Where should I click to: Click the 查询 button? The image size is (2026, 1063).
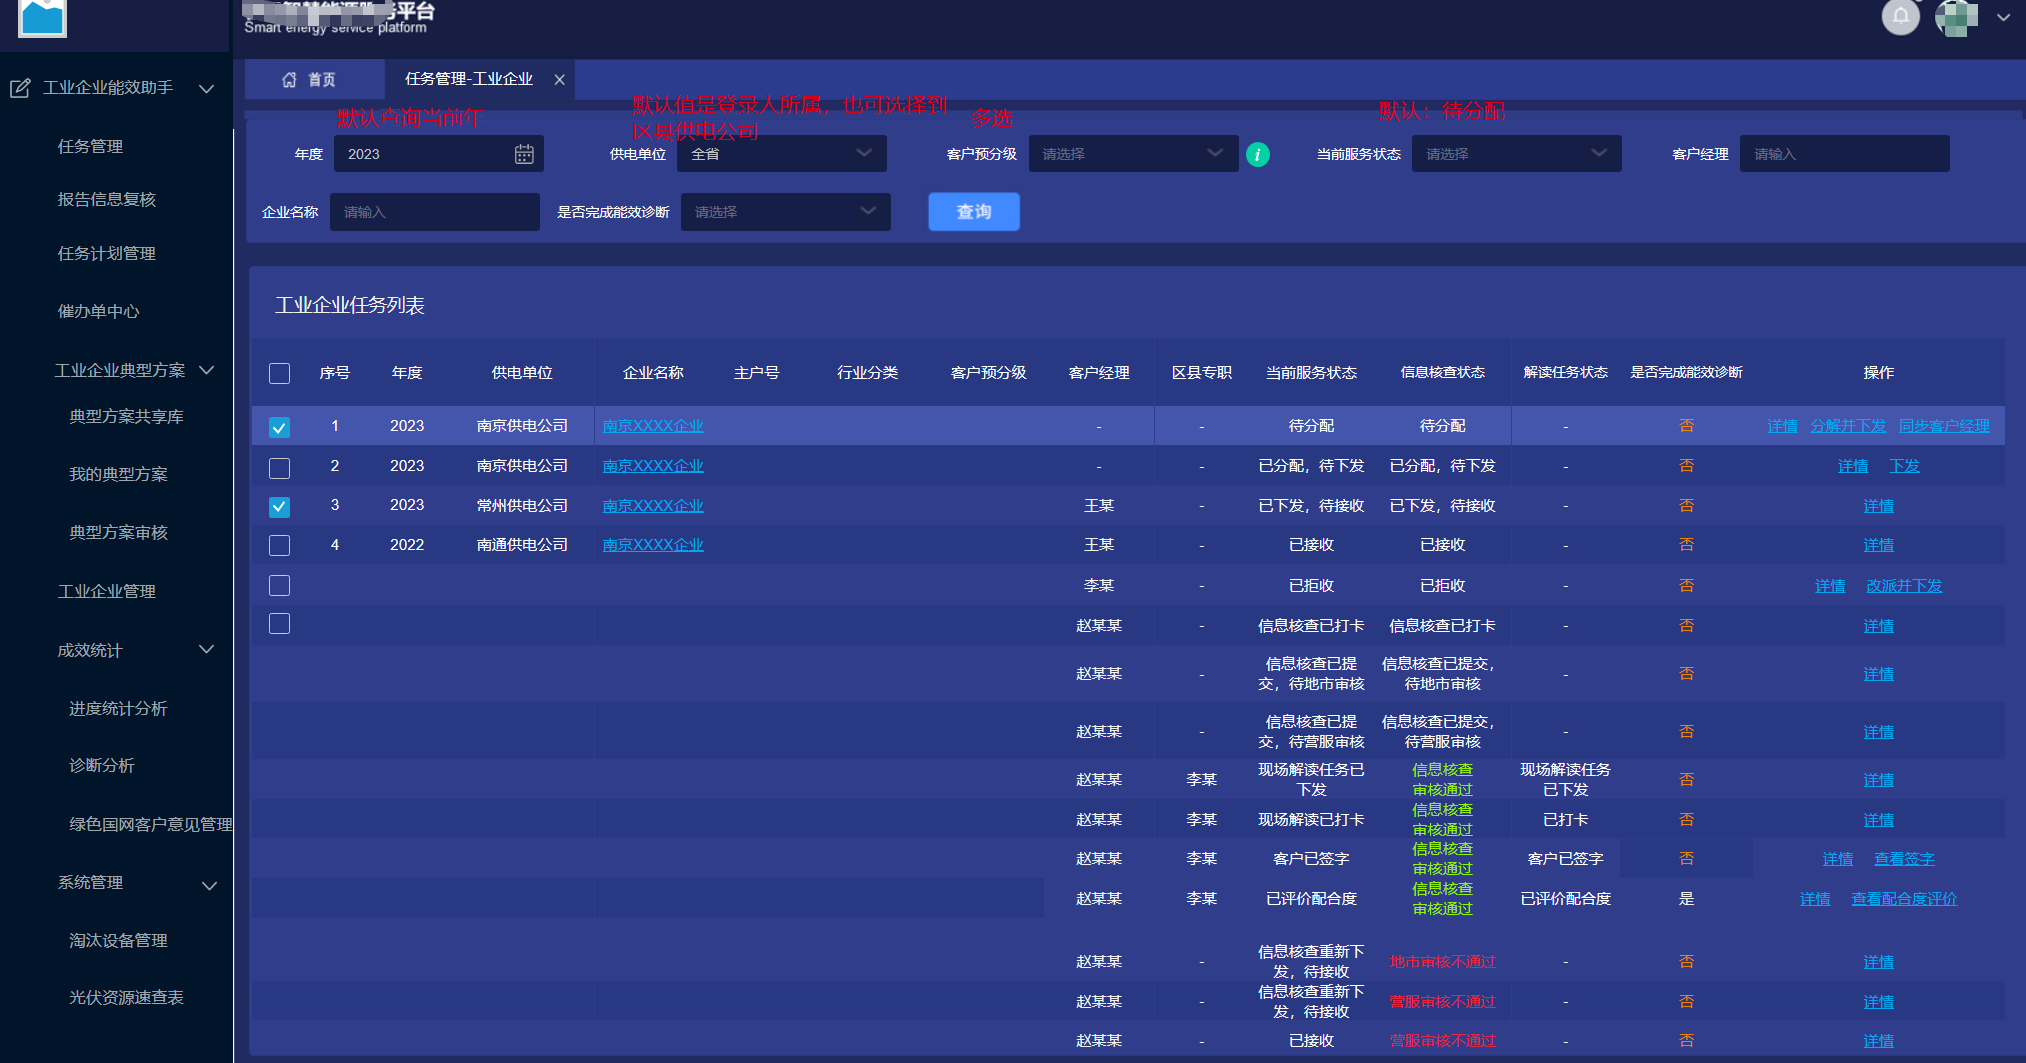pos(974,212)
